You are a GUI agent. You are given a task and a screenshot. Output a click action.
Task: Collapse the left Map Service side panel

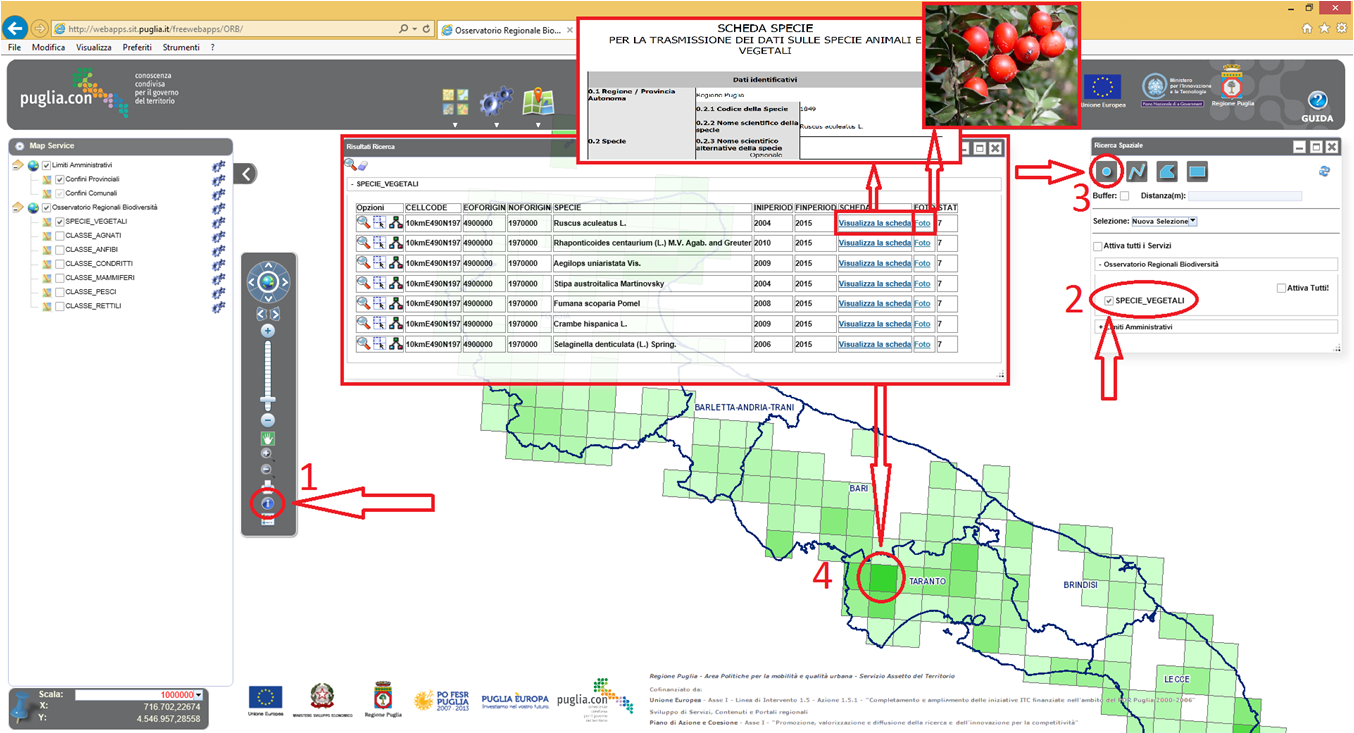click(x=245, y=174)
